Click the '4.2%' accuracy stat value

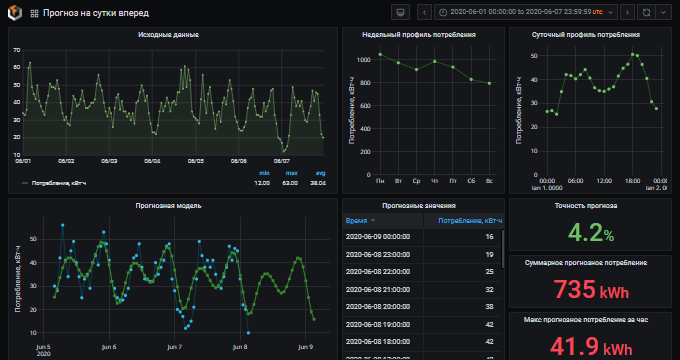click(591, 233)
